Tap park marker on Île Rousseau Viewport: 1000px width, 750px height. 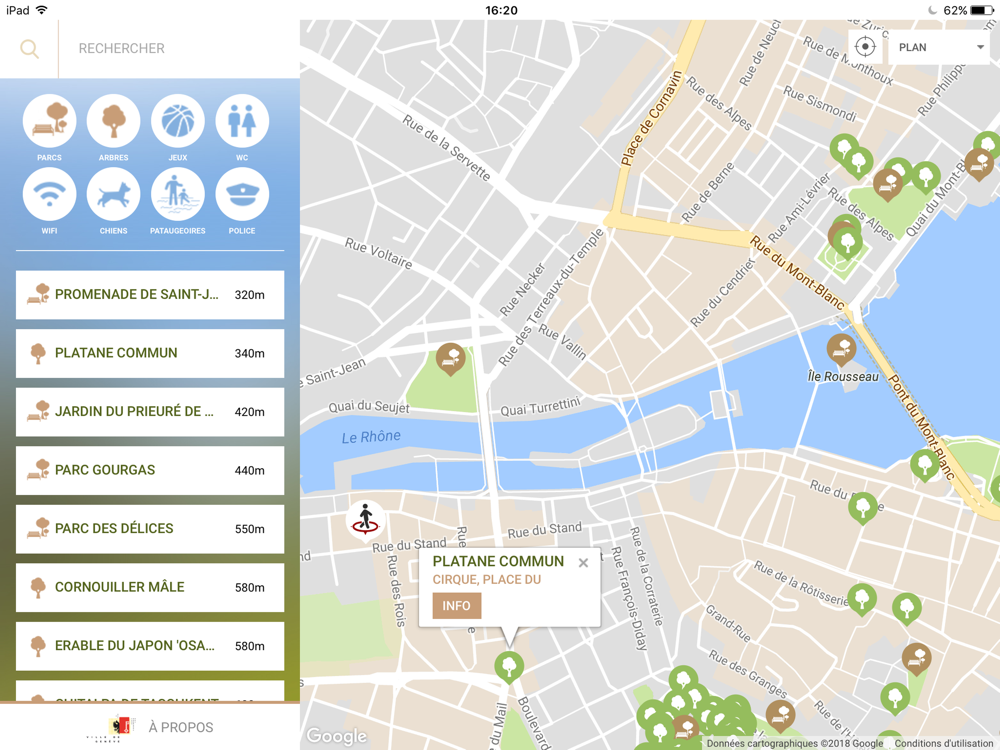(841, 349)
